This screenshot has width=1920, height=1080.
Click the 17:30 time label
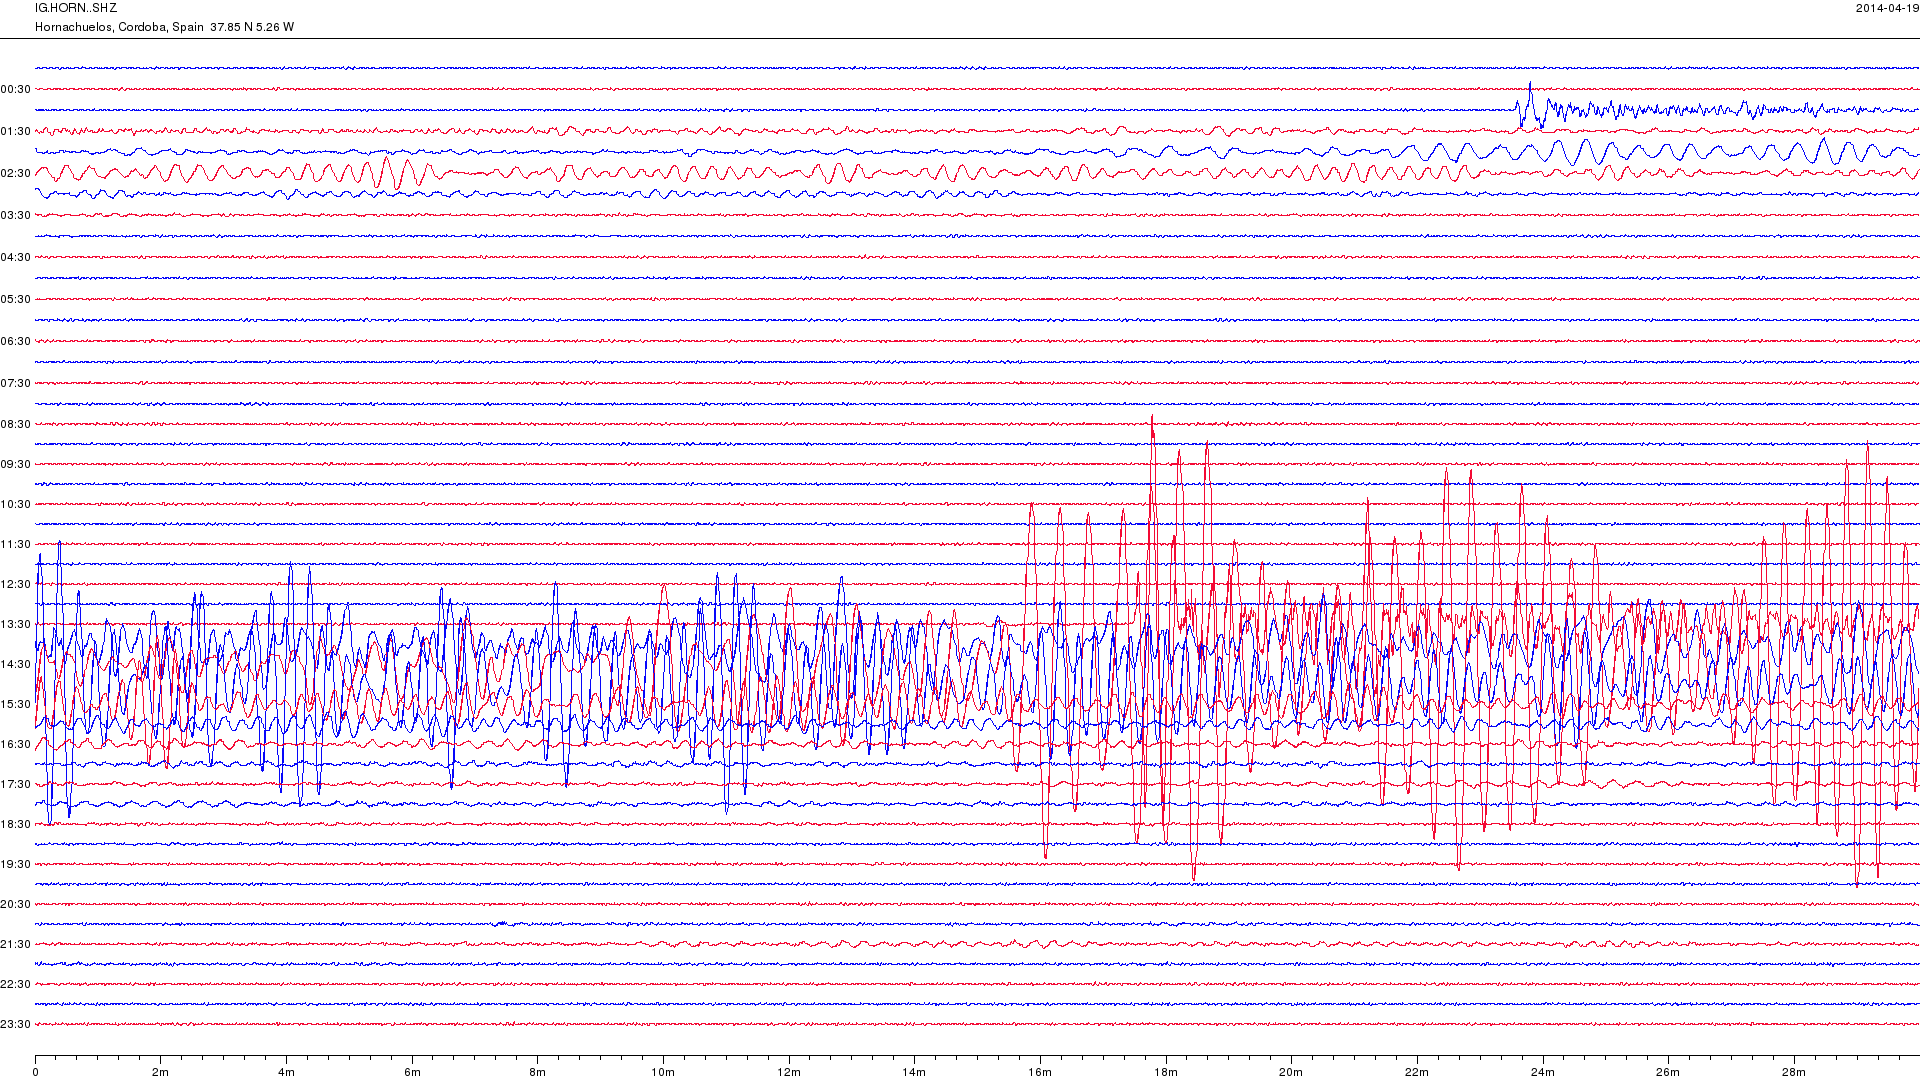(x=16, y=784)
